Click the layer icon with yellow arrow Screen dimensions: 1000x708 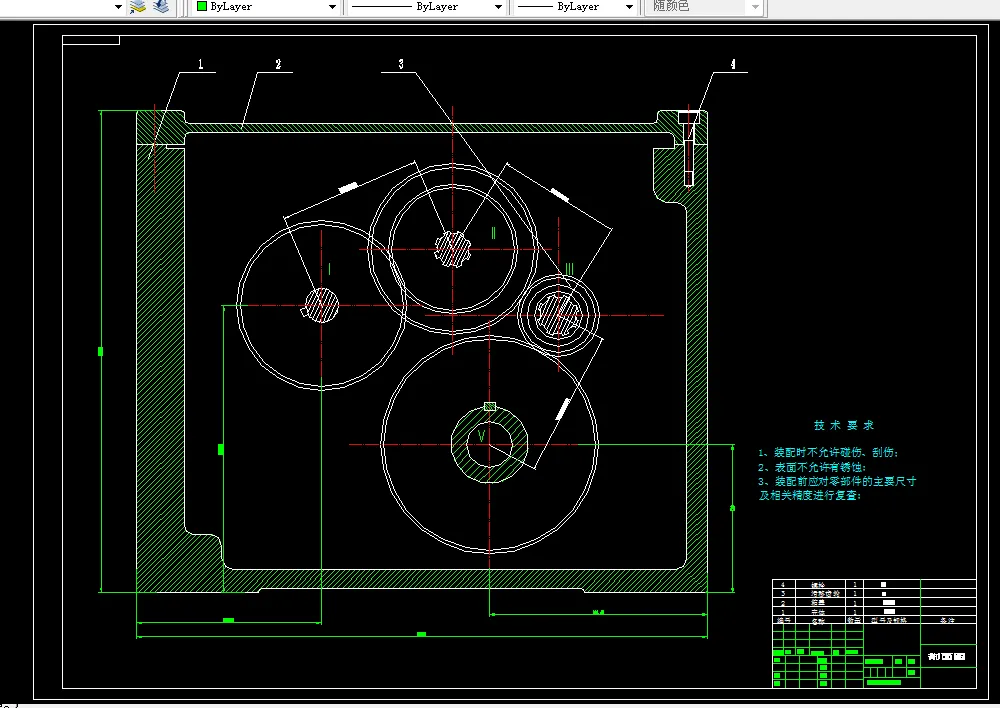pyautogui.click(x=138, y=7)
